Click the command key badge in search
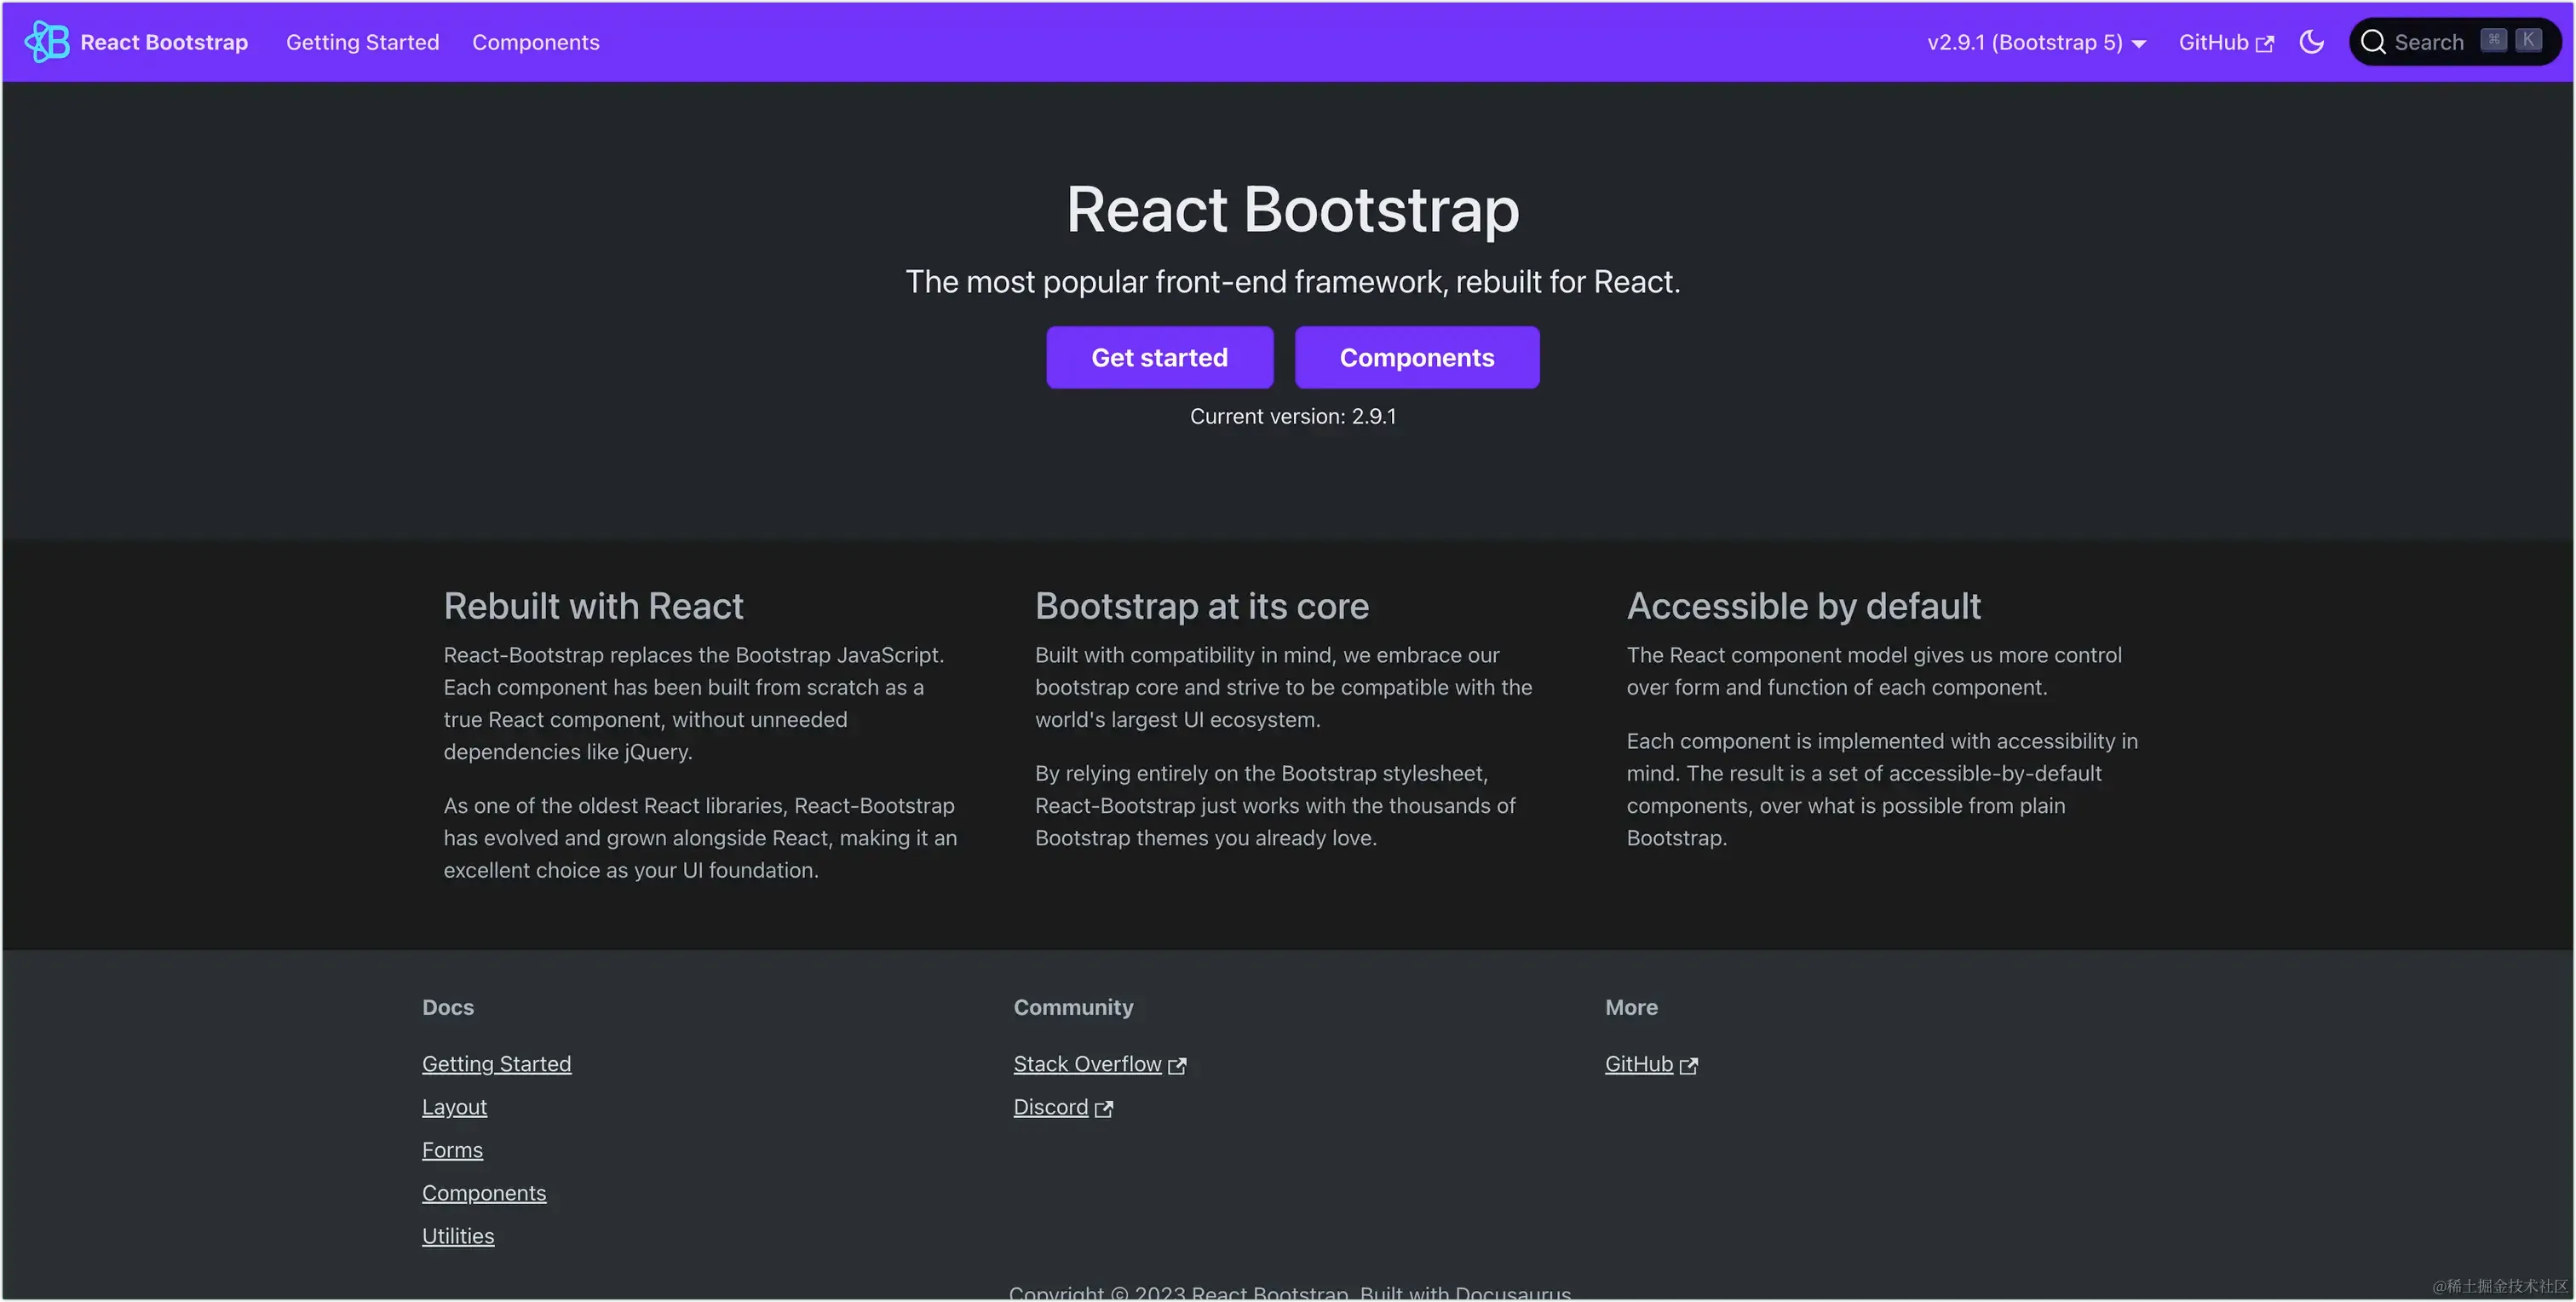This screenshot has width=2576, height=1302. coord(2494,40)
